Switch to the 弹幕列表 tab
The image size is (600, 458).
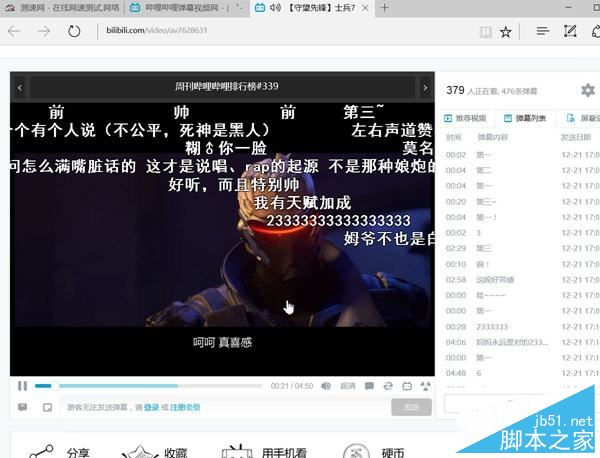point(525,118)
